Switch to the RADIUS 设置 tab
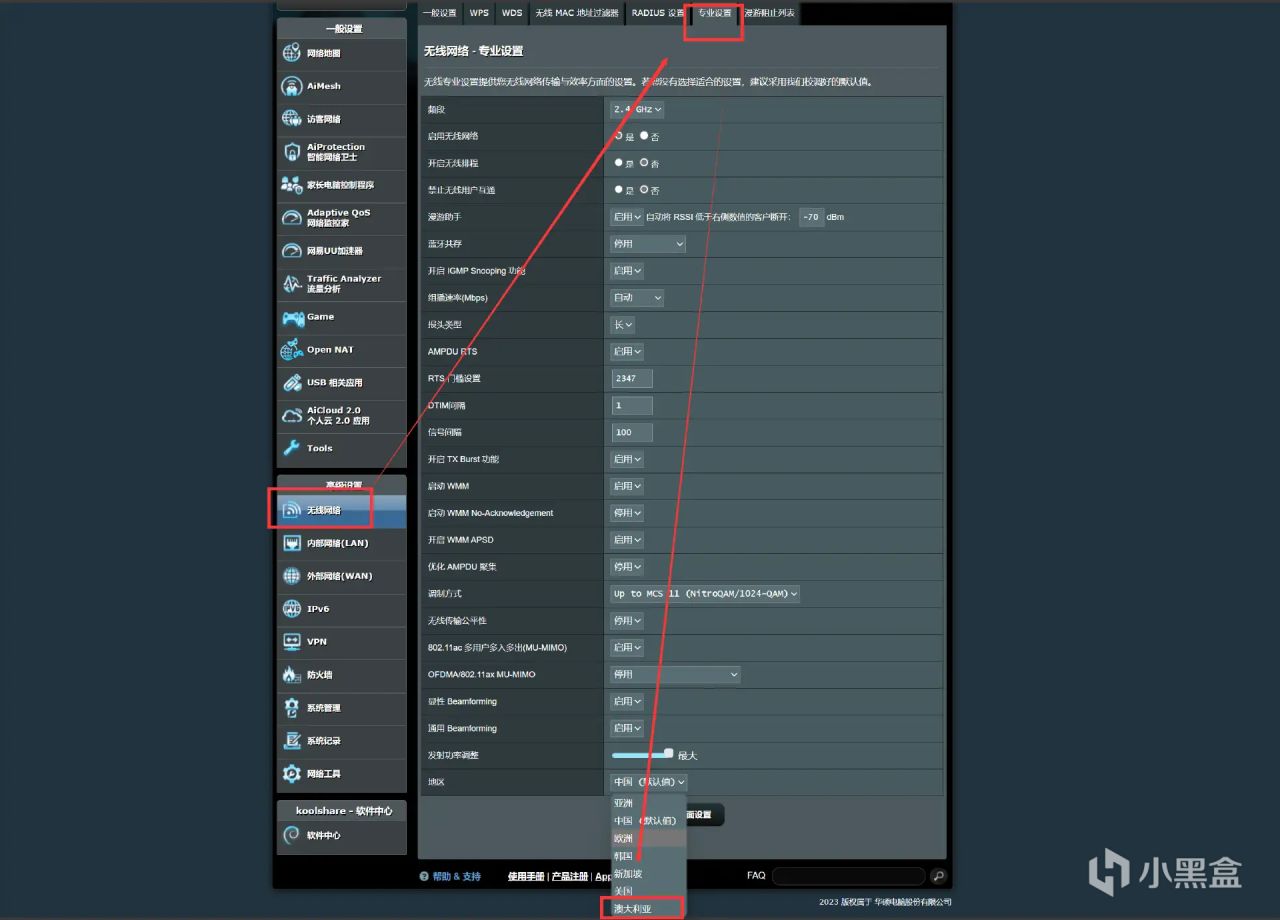The width and height of the screenshot is (1280, 920). click(657, 13)
